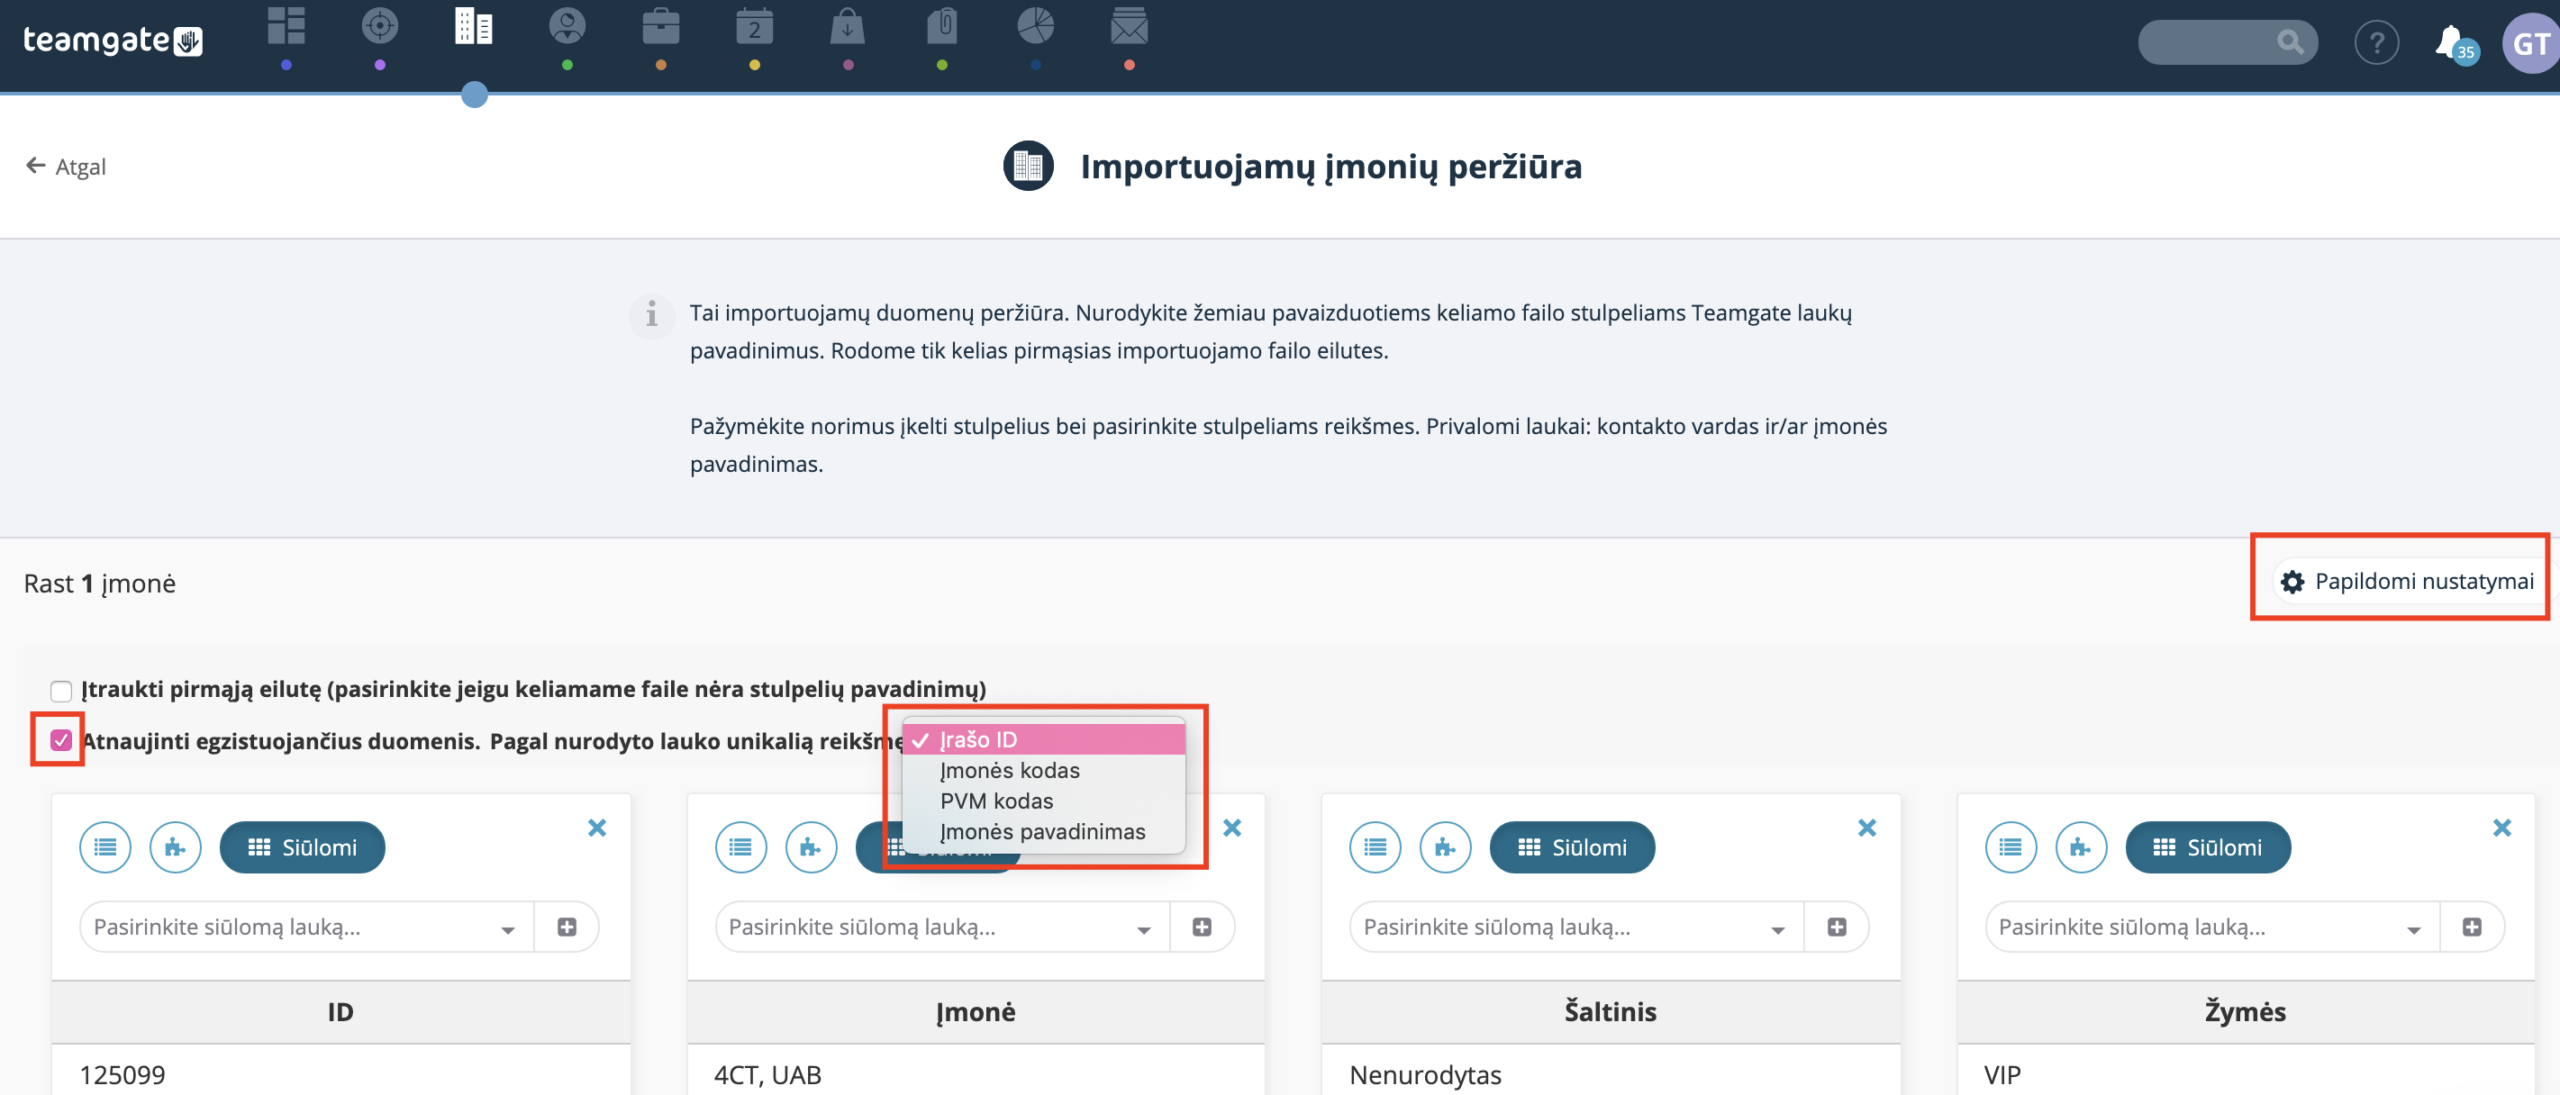
Task: Remove Šaltinis column with its X
Action: coord(1867,827)
